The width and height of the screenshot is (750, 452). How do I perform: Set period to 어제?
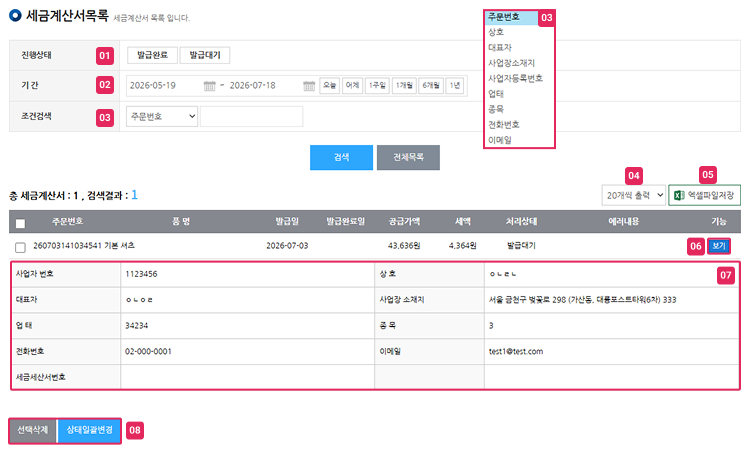[x=353, y=86]
